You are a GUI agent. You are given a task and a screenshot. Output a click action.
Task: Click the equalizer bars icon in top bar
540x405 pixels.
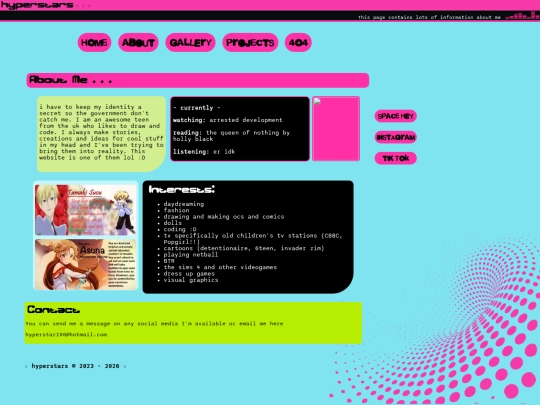[522, 15]
